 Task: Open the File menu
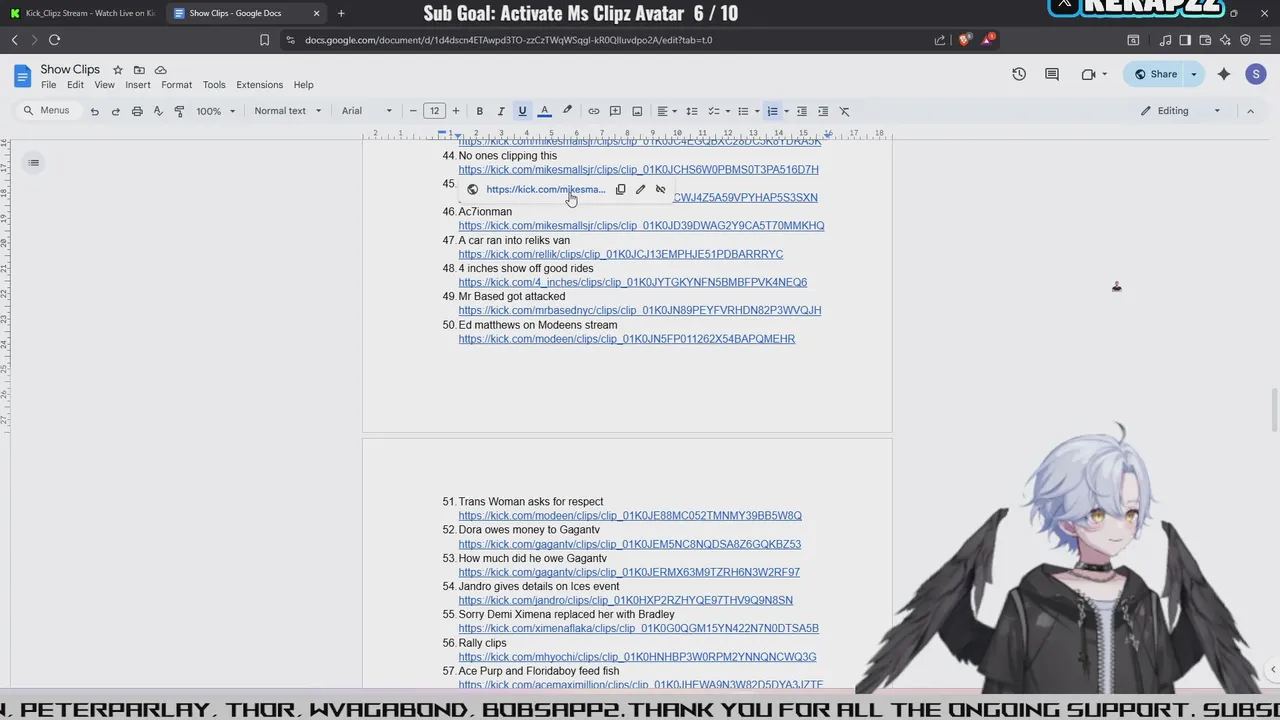tap(48, 85)
